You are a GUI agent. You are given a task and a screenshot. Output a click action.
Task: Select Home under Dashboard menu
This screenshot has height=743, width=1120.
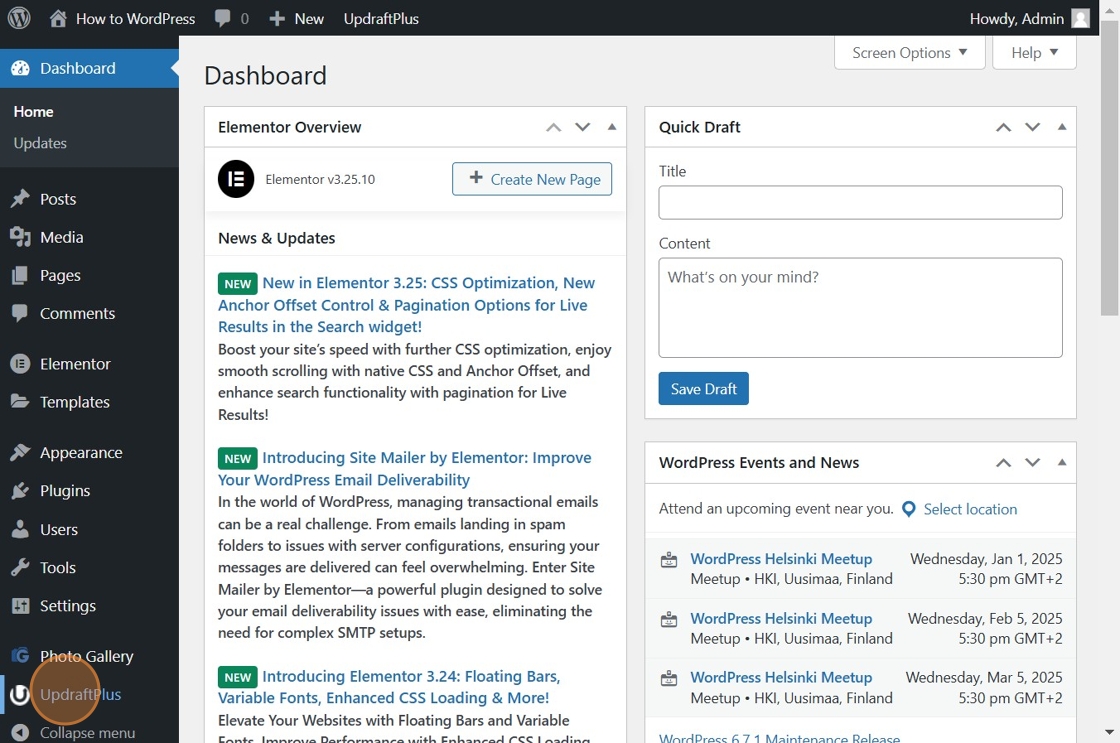pyautogui.click(x=34, y=111)
